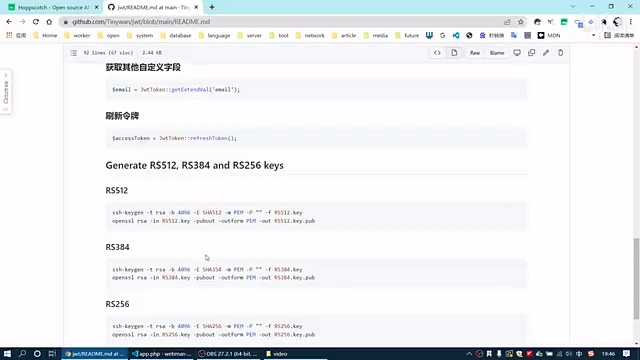Open the Raw file view
Screen dimensions: 640x360
[475, 53]
